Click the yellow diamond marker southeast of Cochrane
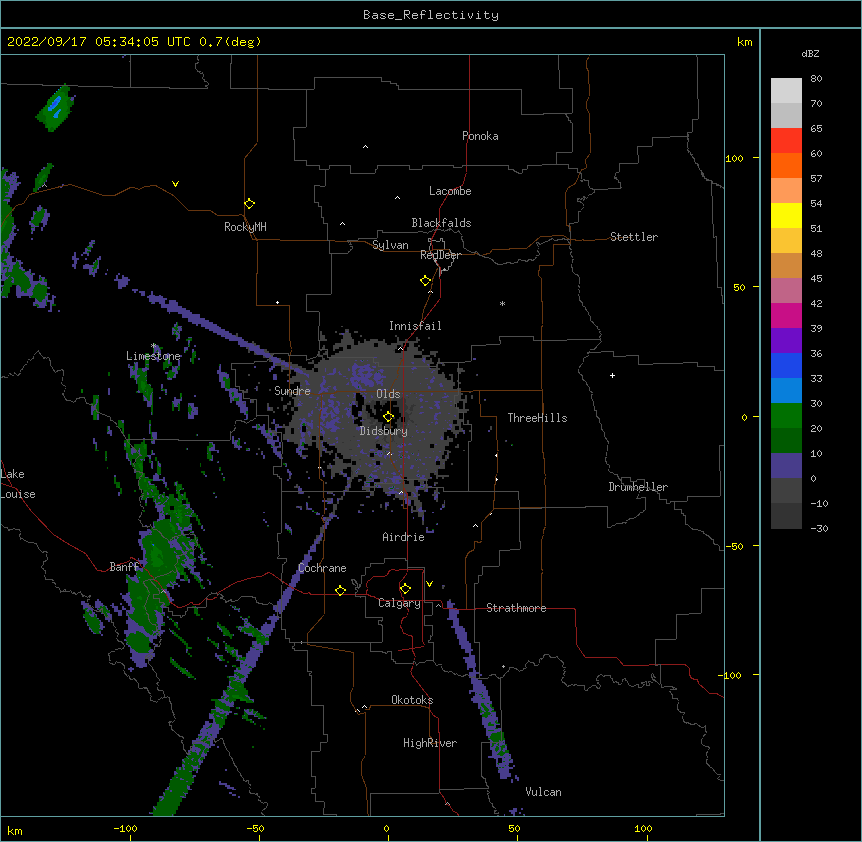 pos(340,590)
